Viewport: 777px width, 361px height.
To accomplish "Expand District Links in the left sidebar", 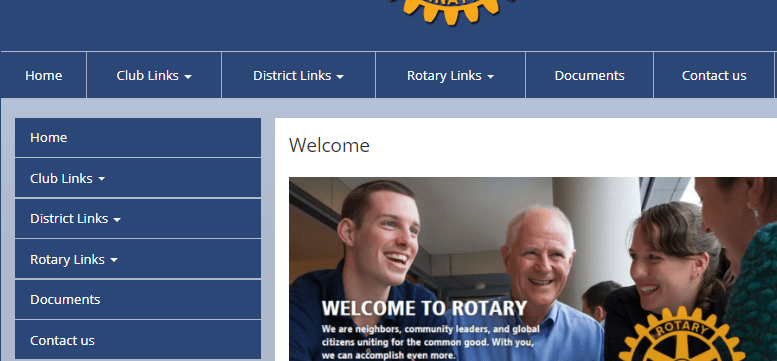I will 138,219.
